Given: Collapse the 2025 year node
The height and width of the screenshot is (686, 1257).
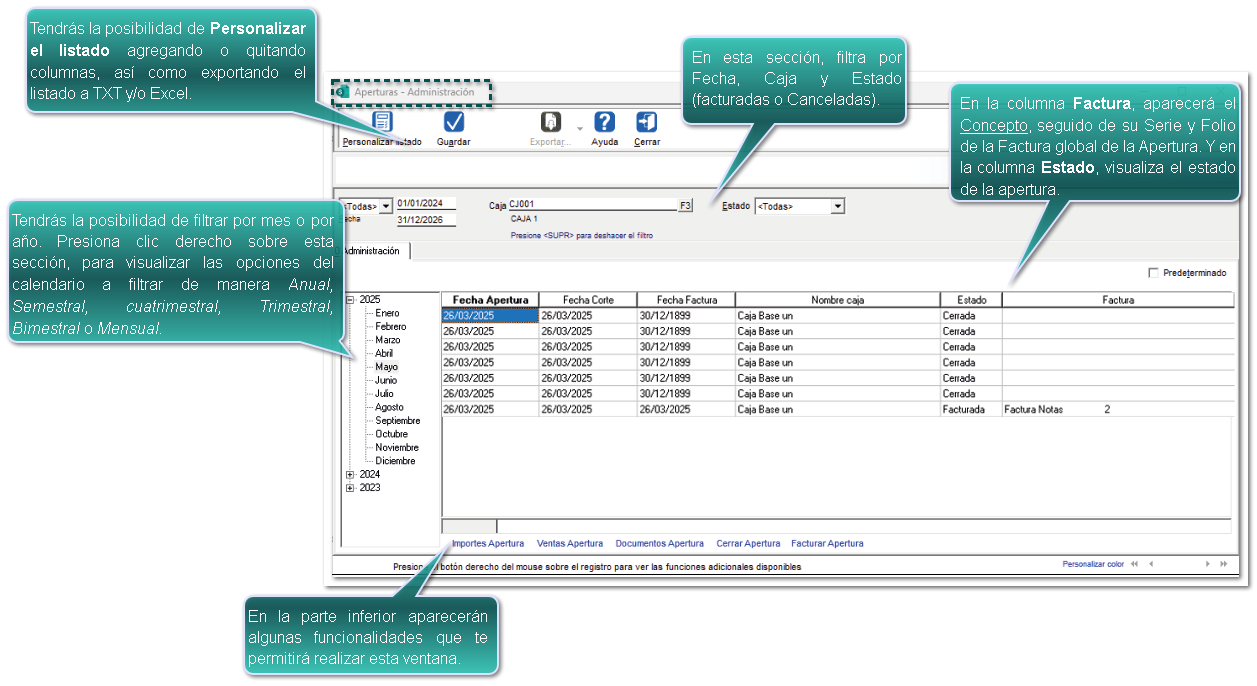Looking at the screenshot, I should [350, 300].
